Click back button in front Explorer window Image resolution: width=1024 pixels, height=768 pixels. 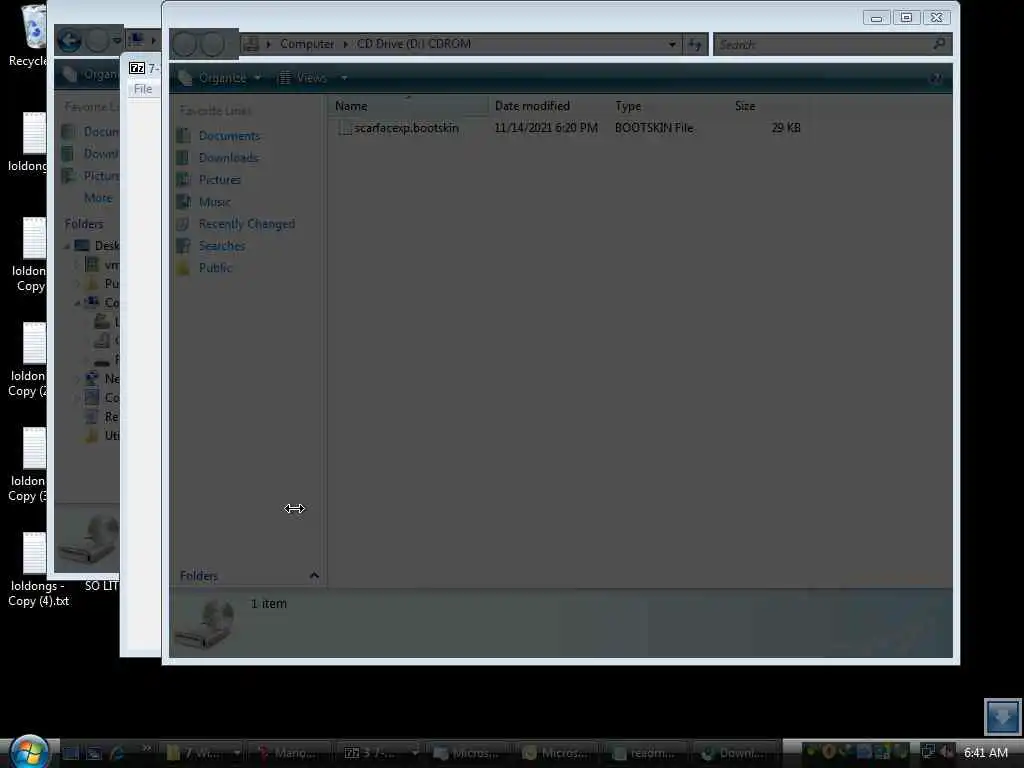185,44
